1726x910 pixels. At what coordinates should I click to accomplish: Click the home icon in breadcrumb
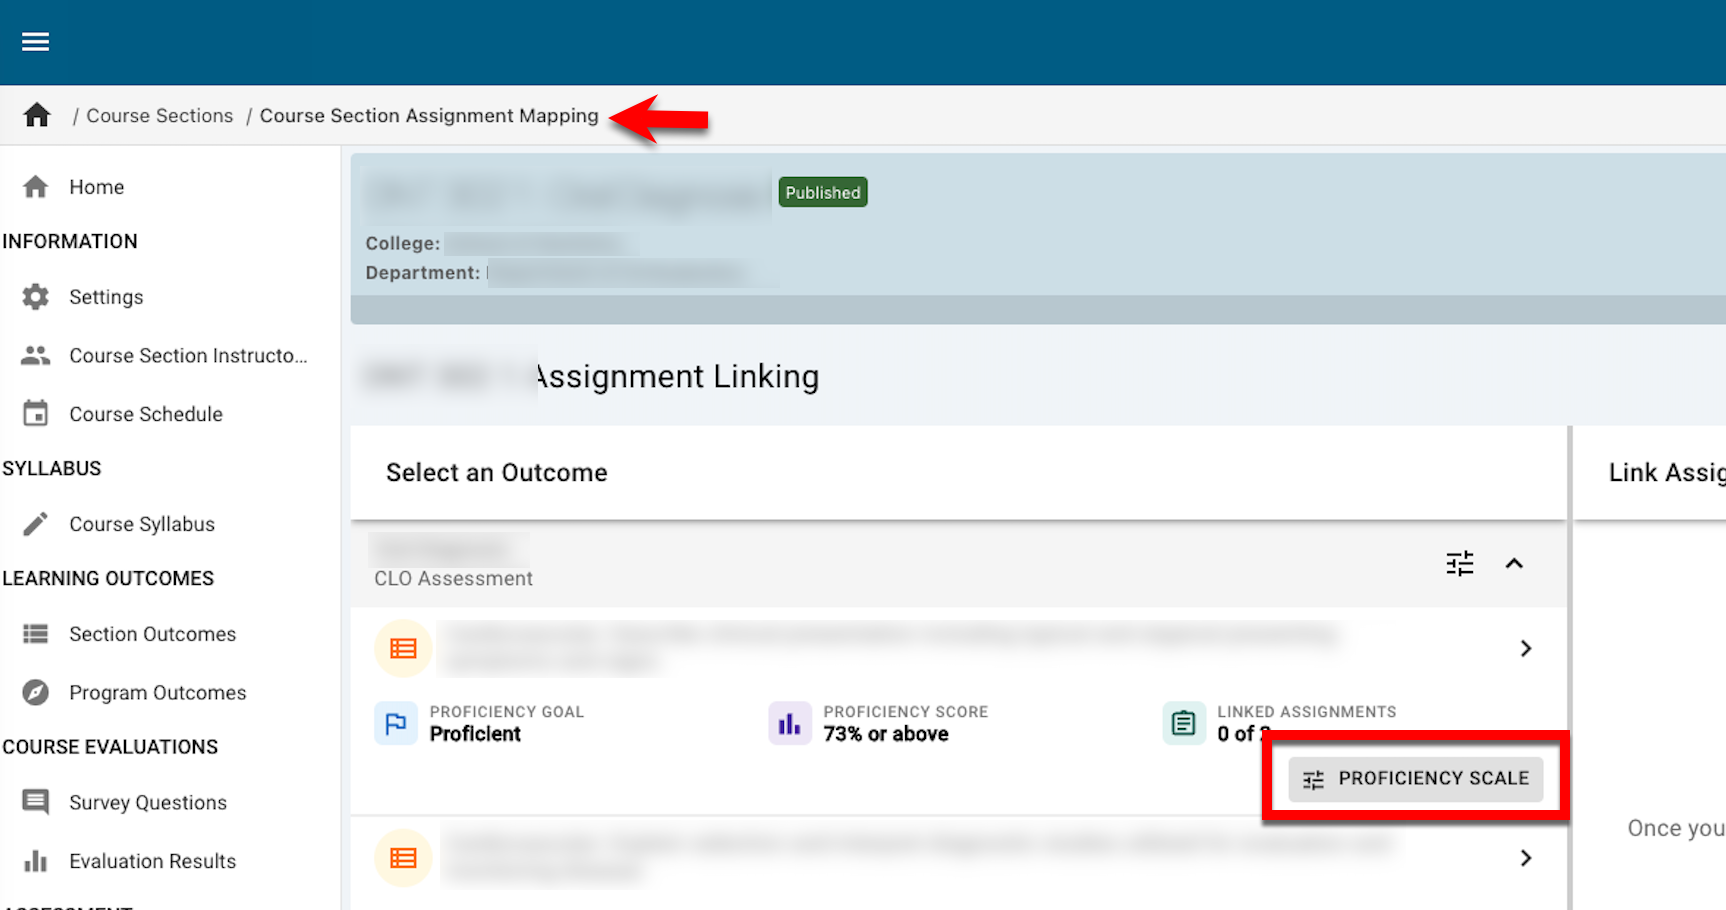pos(37,116)
